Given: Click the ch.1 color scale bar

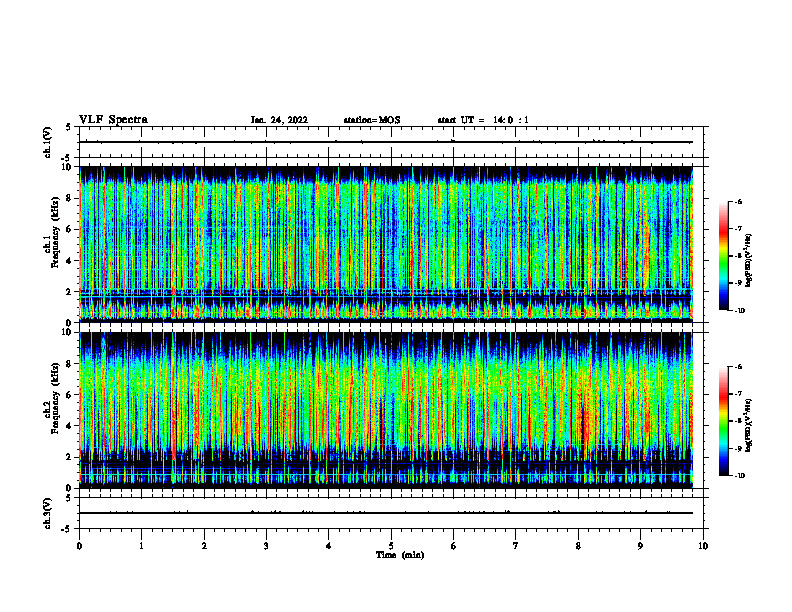Looking at the screenshot, I should point(723,256).
